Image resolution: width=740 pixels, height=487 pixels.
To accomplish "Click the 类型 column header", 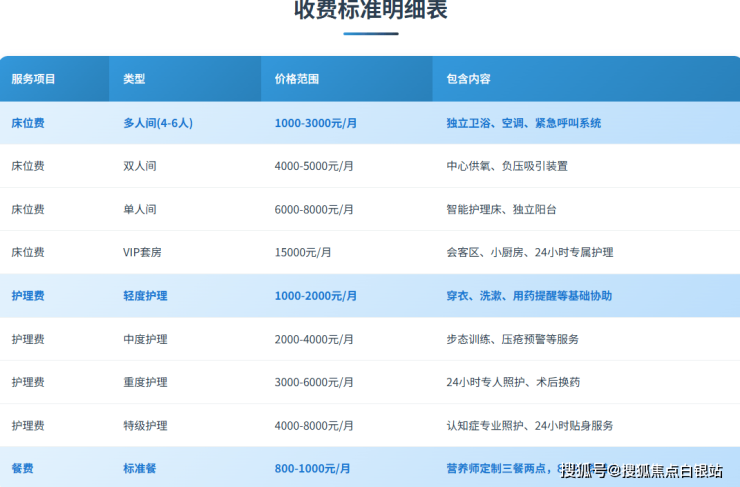I will 134,79.
